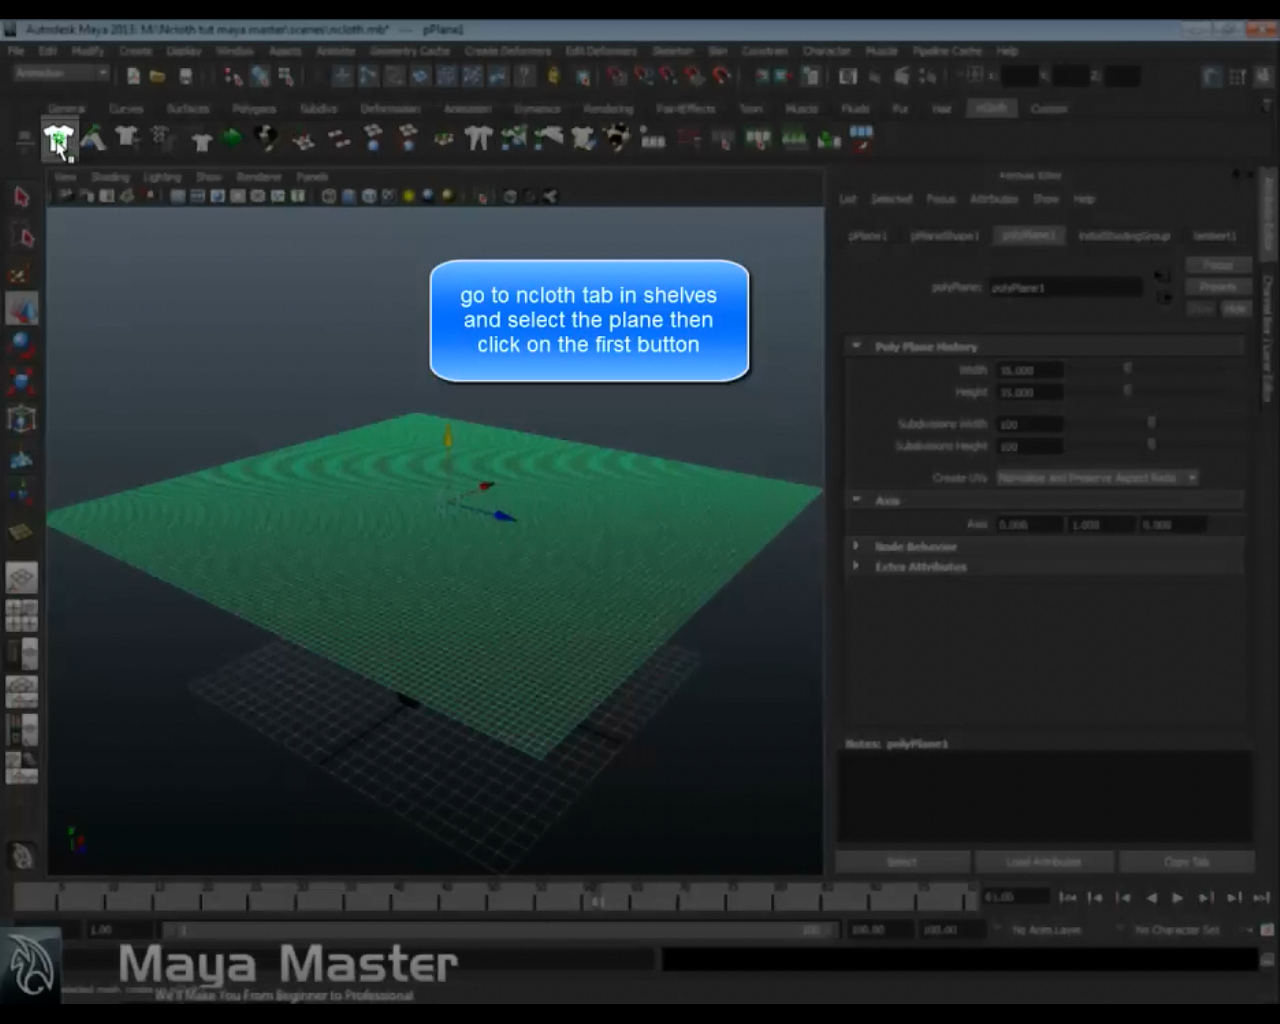This screenshot has height=1024, width=1280.
Task: Click the Move tool in the toolbox
Action: (22, 308)
